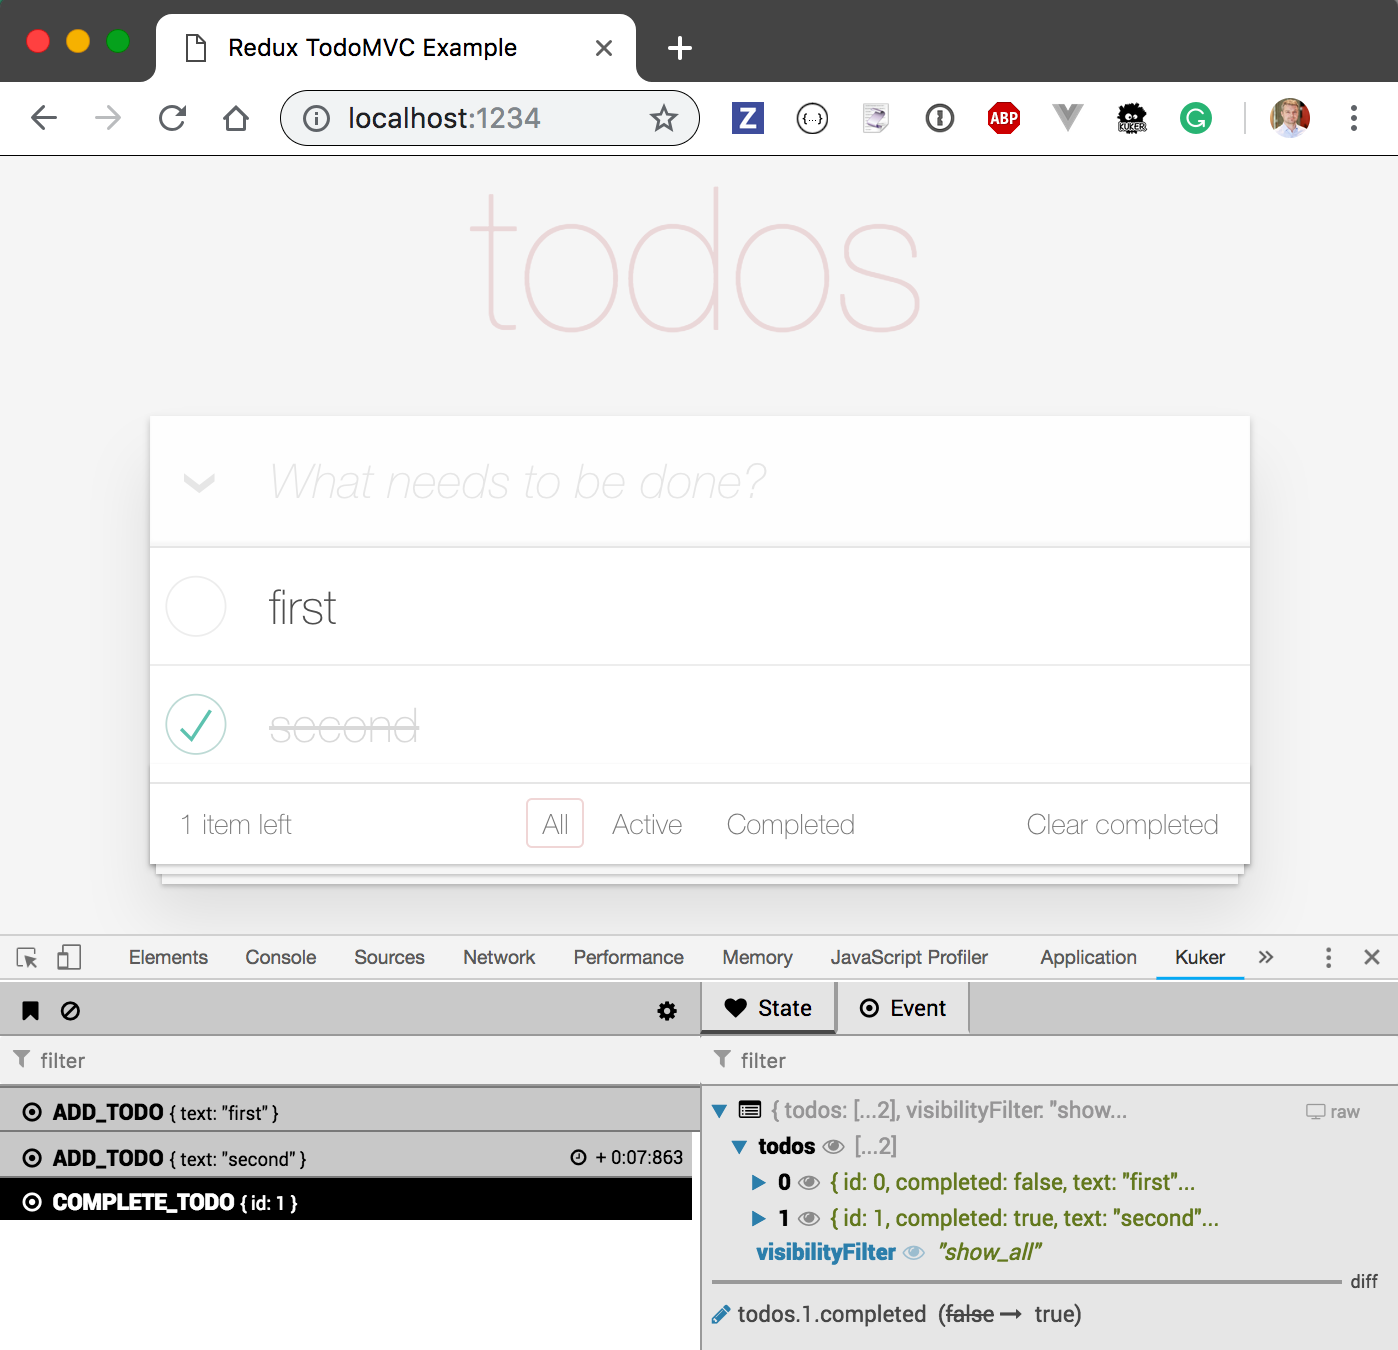Select the DevTools inspect element icon
Screen dimensions: 1398x1350
[27, 958]
